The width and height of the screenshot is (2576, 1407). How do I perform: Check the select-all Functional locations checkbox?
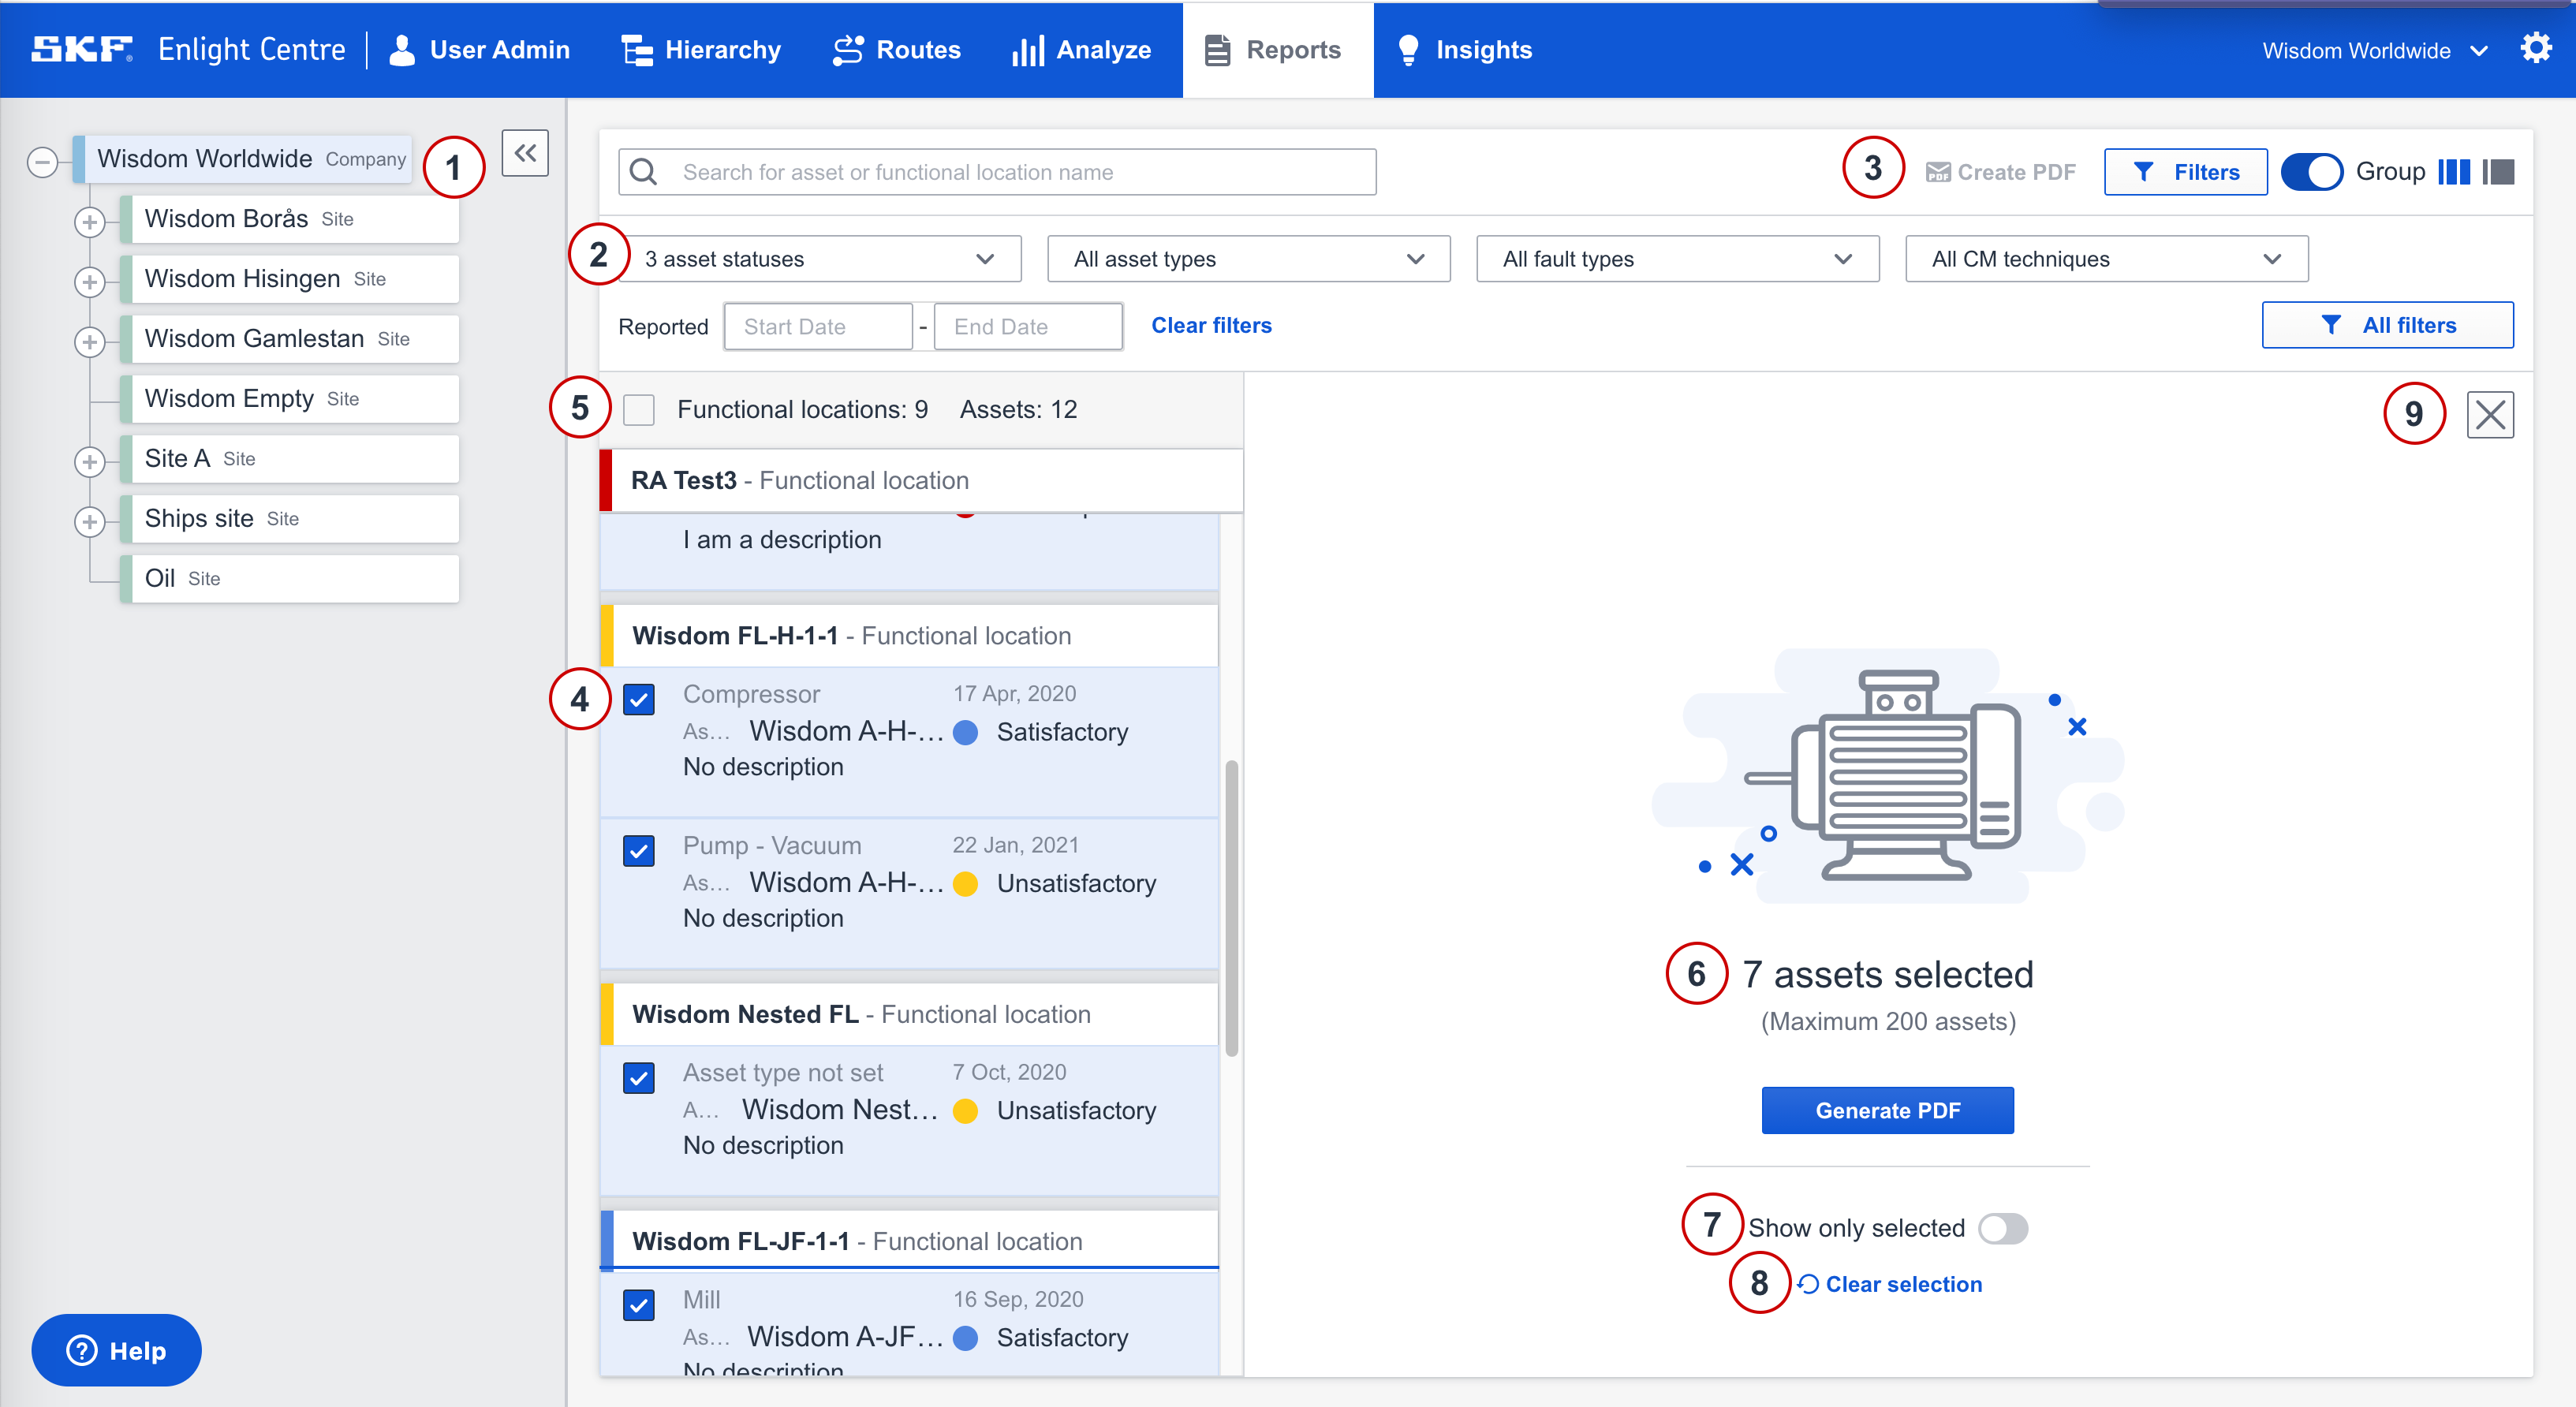pyautogui.click(x=639, y=409)
